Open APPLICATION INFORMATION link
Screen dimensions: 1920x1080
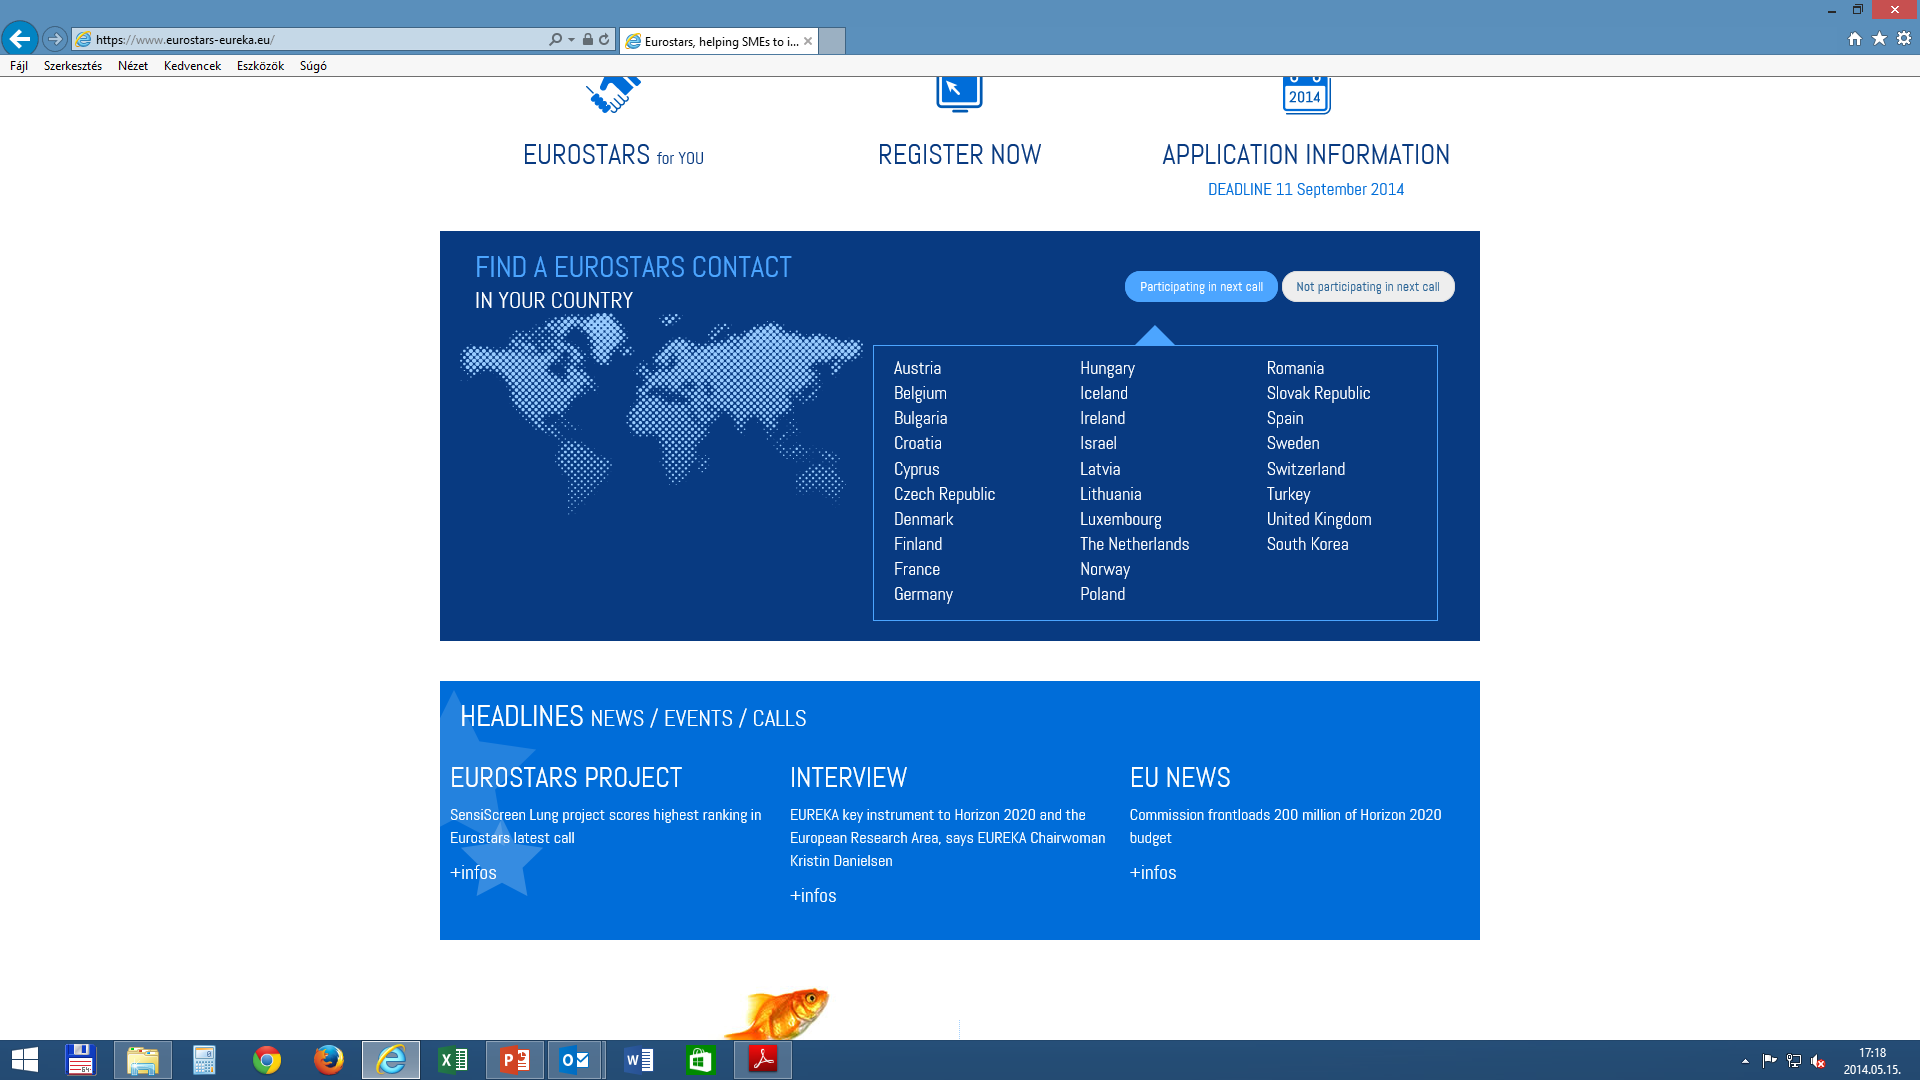[x=1306, y=155]
